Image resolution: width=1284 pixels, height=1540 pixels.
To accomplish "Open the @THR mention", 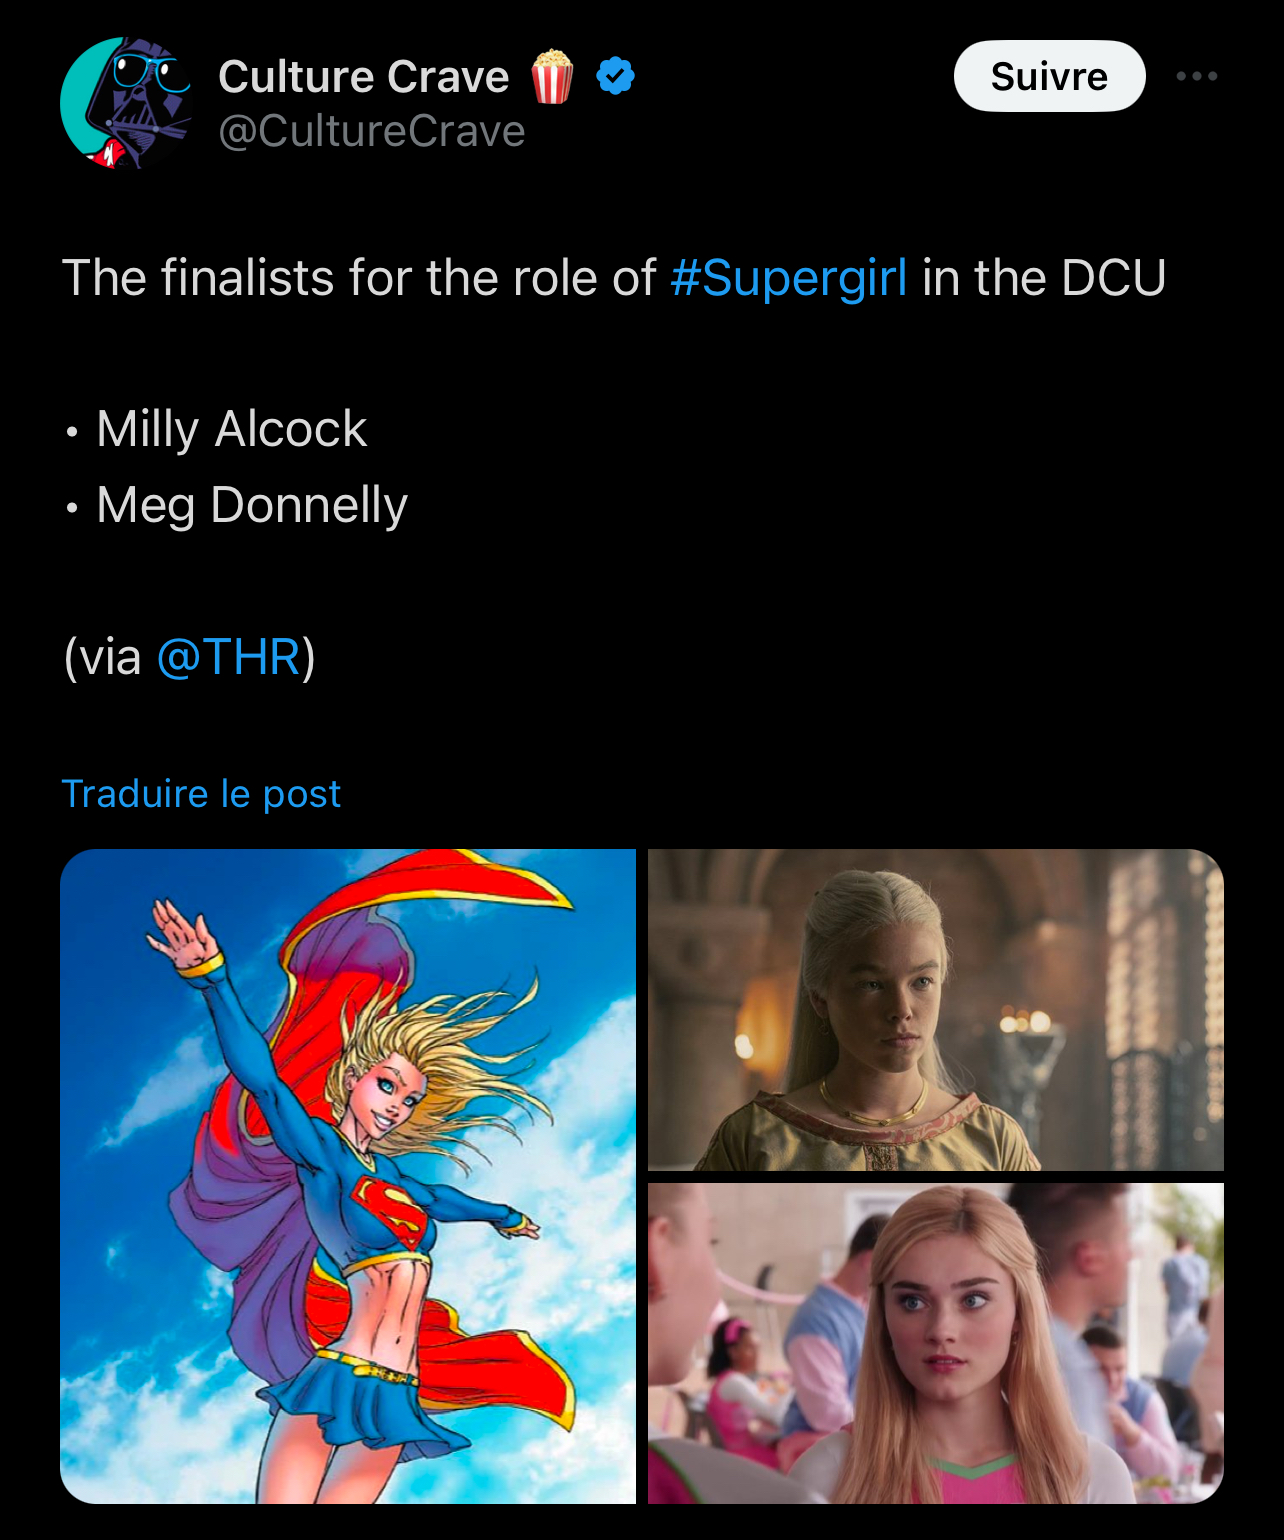I will (229, 657).
